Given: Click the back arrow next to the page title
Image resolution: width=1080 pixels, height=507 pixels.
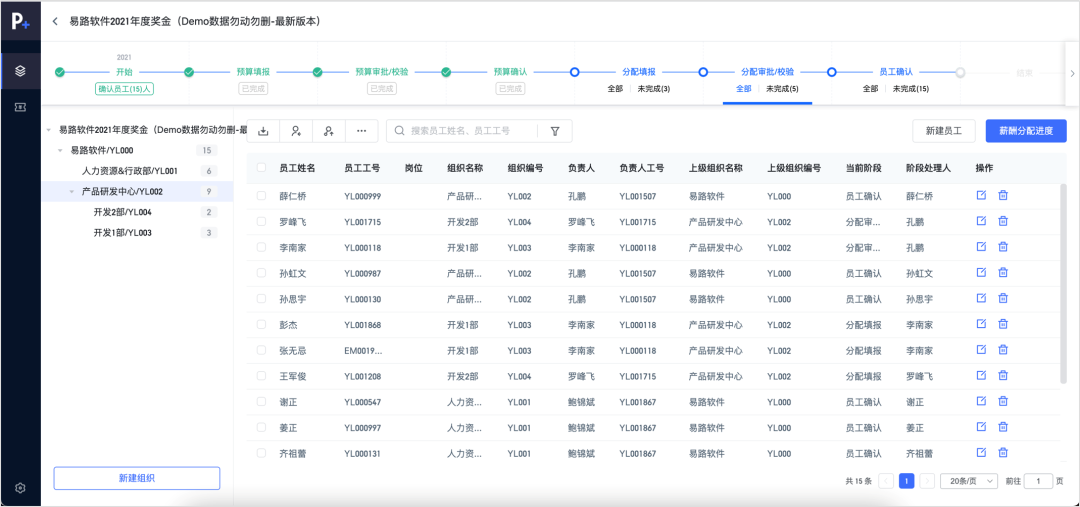Looking at the screenshot, I should pos(55,21).
